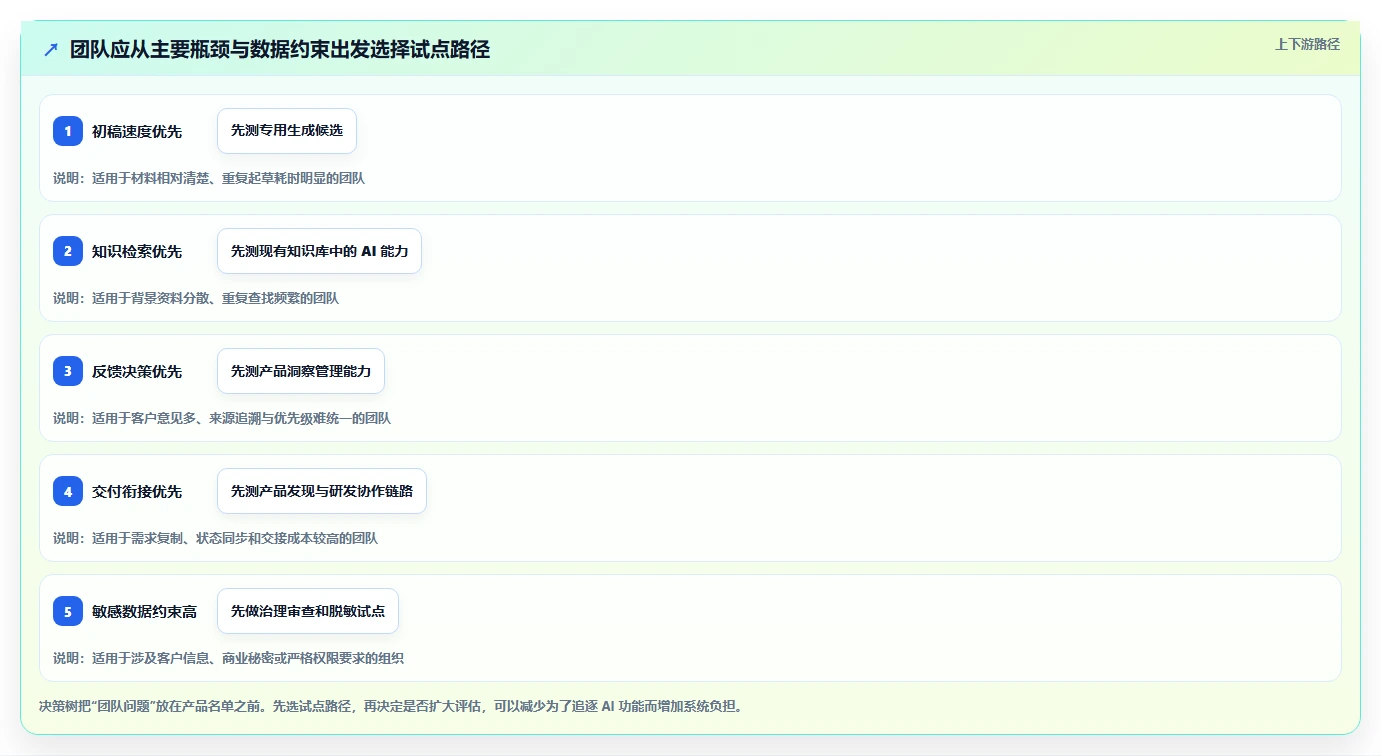Screen dimensions: 1381x756
Task: Open the 先测产品洞察管理能力 button
Action: (301, 371)
